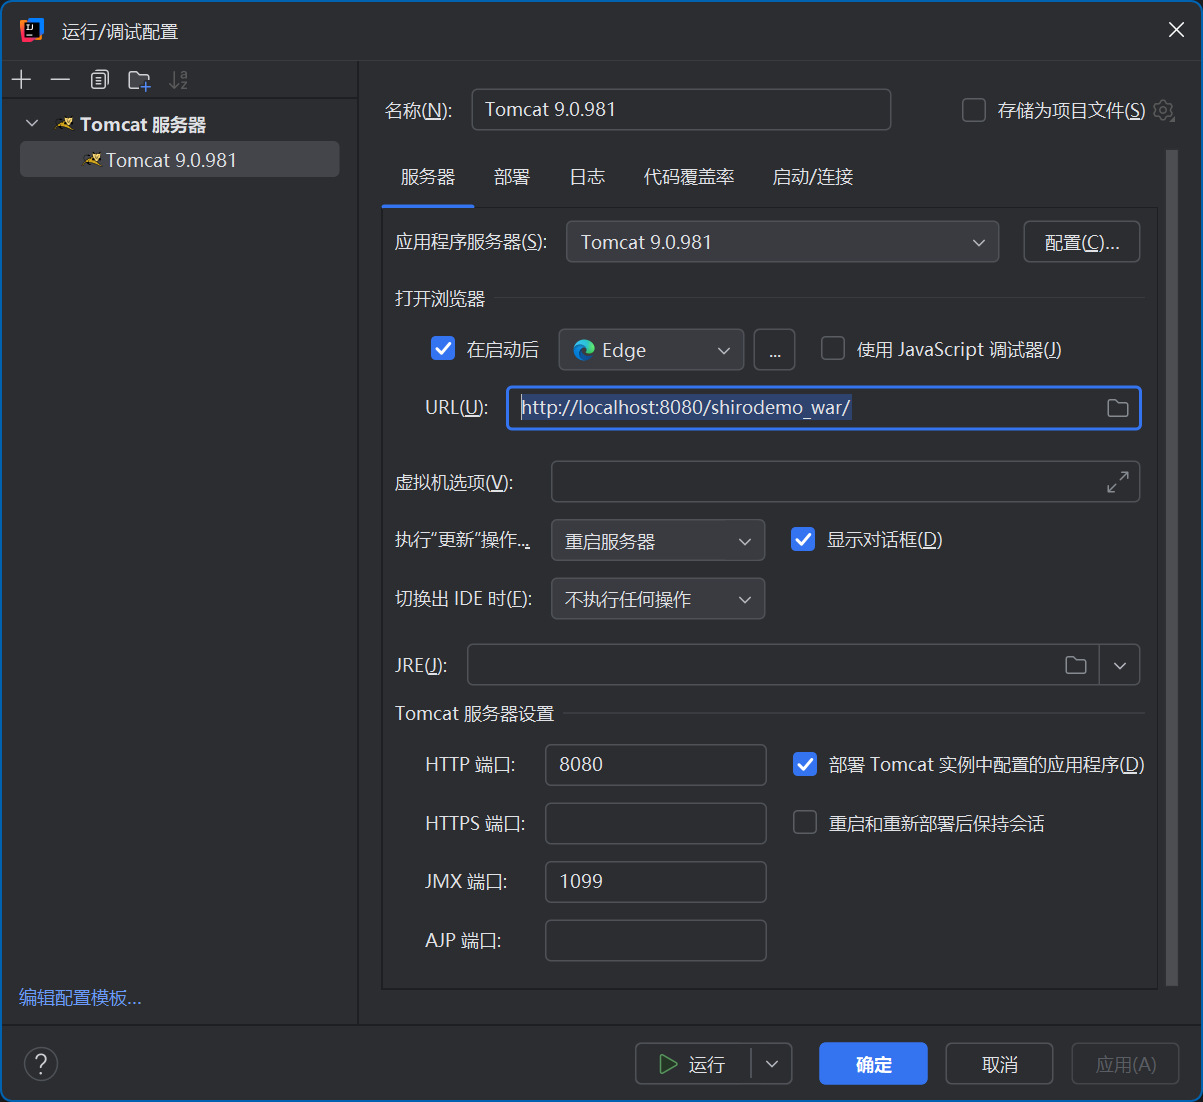Open the 应用程序服务器 dropdown
Screen dimensions: 1203x1102
782,242
